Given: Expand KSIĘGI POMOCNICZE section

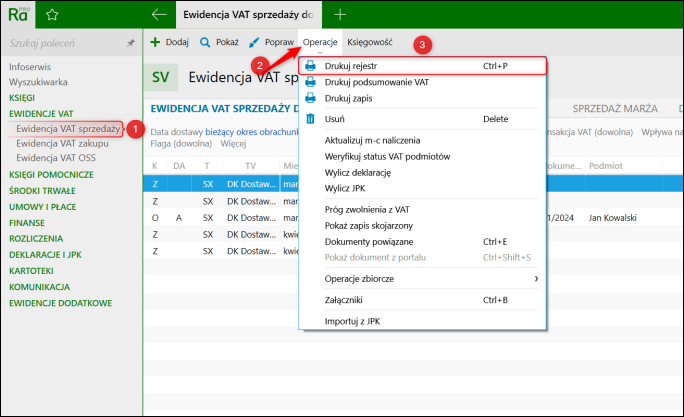Looking at the screenshot, I should pyautogui.click(x=51, y=174).
